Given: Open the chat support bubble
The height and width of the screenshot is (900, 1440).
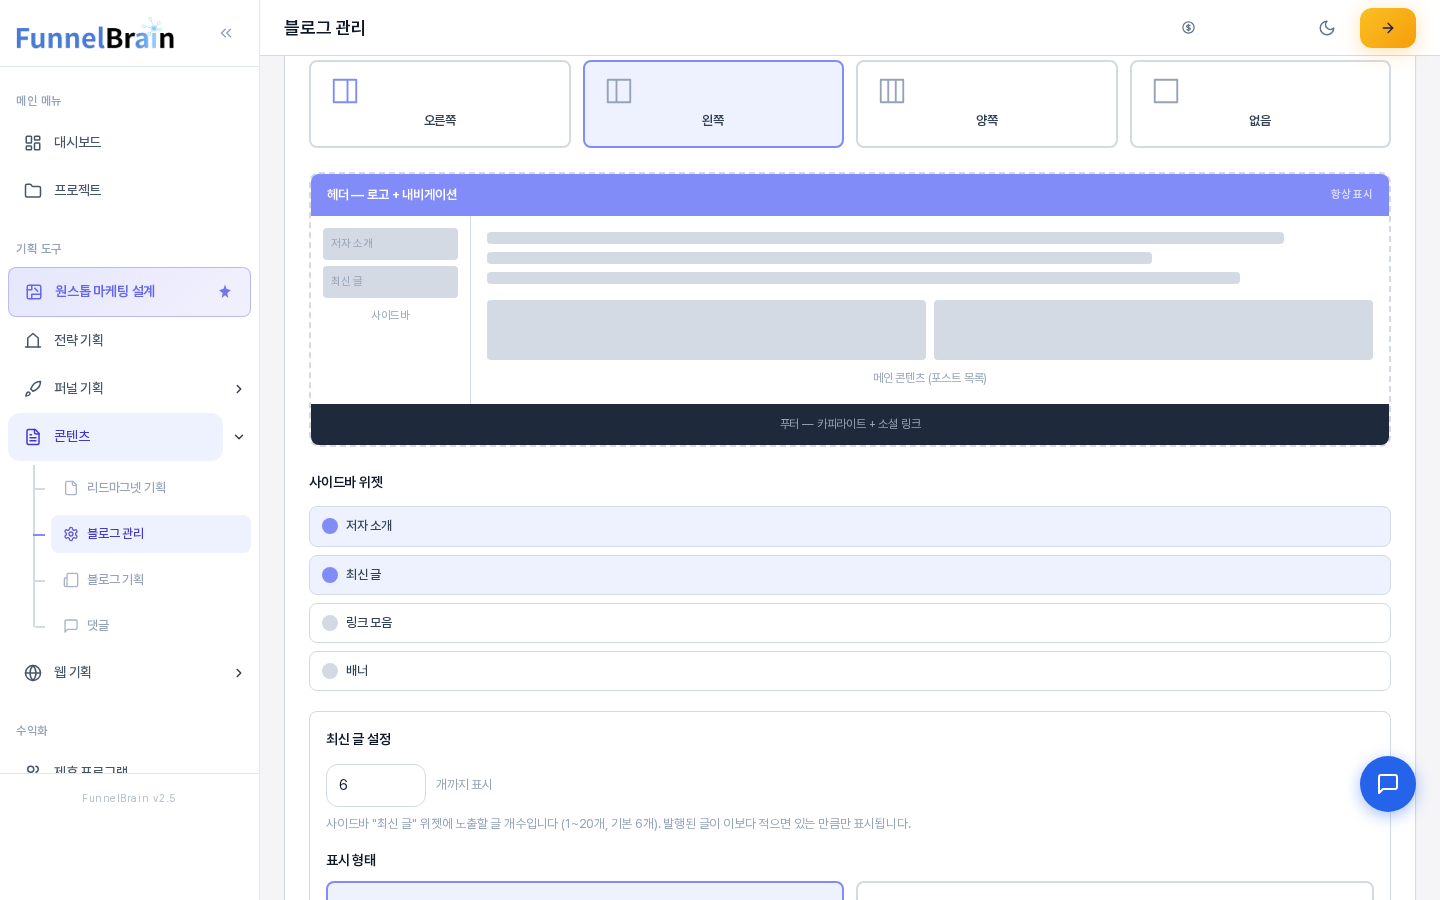Looking at the screenshot, I should coord(1388,784).
